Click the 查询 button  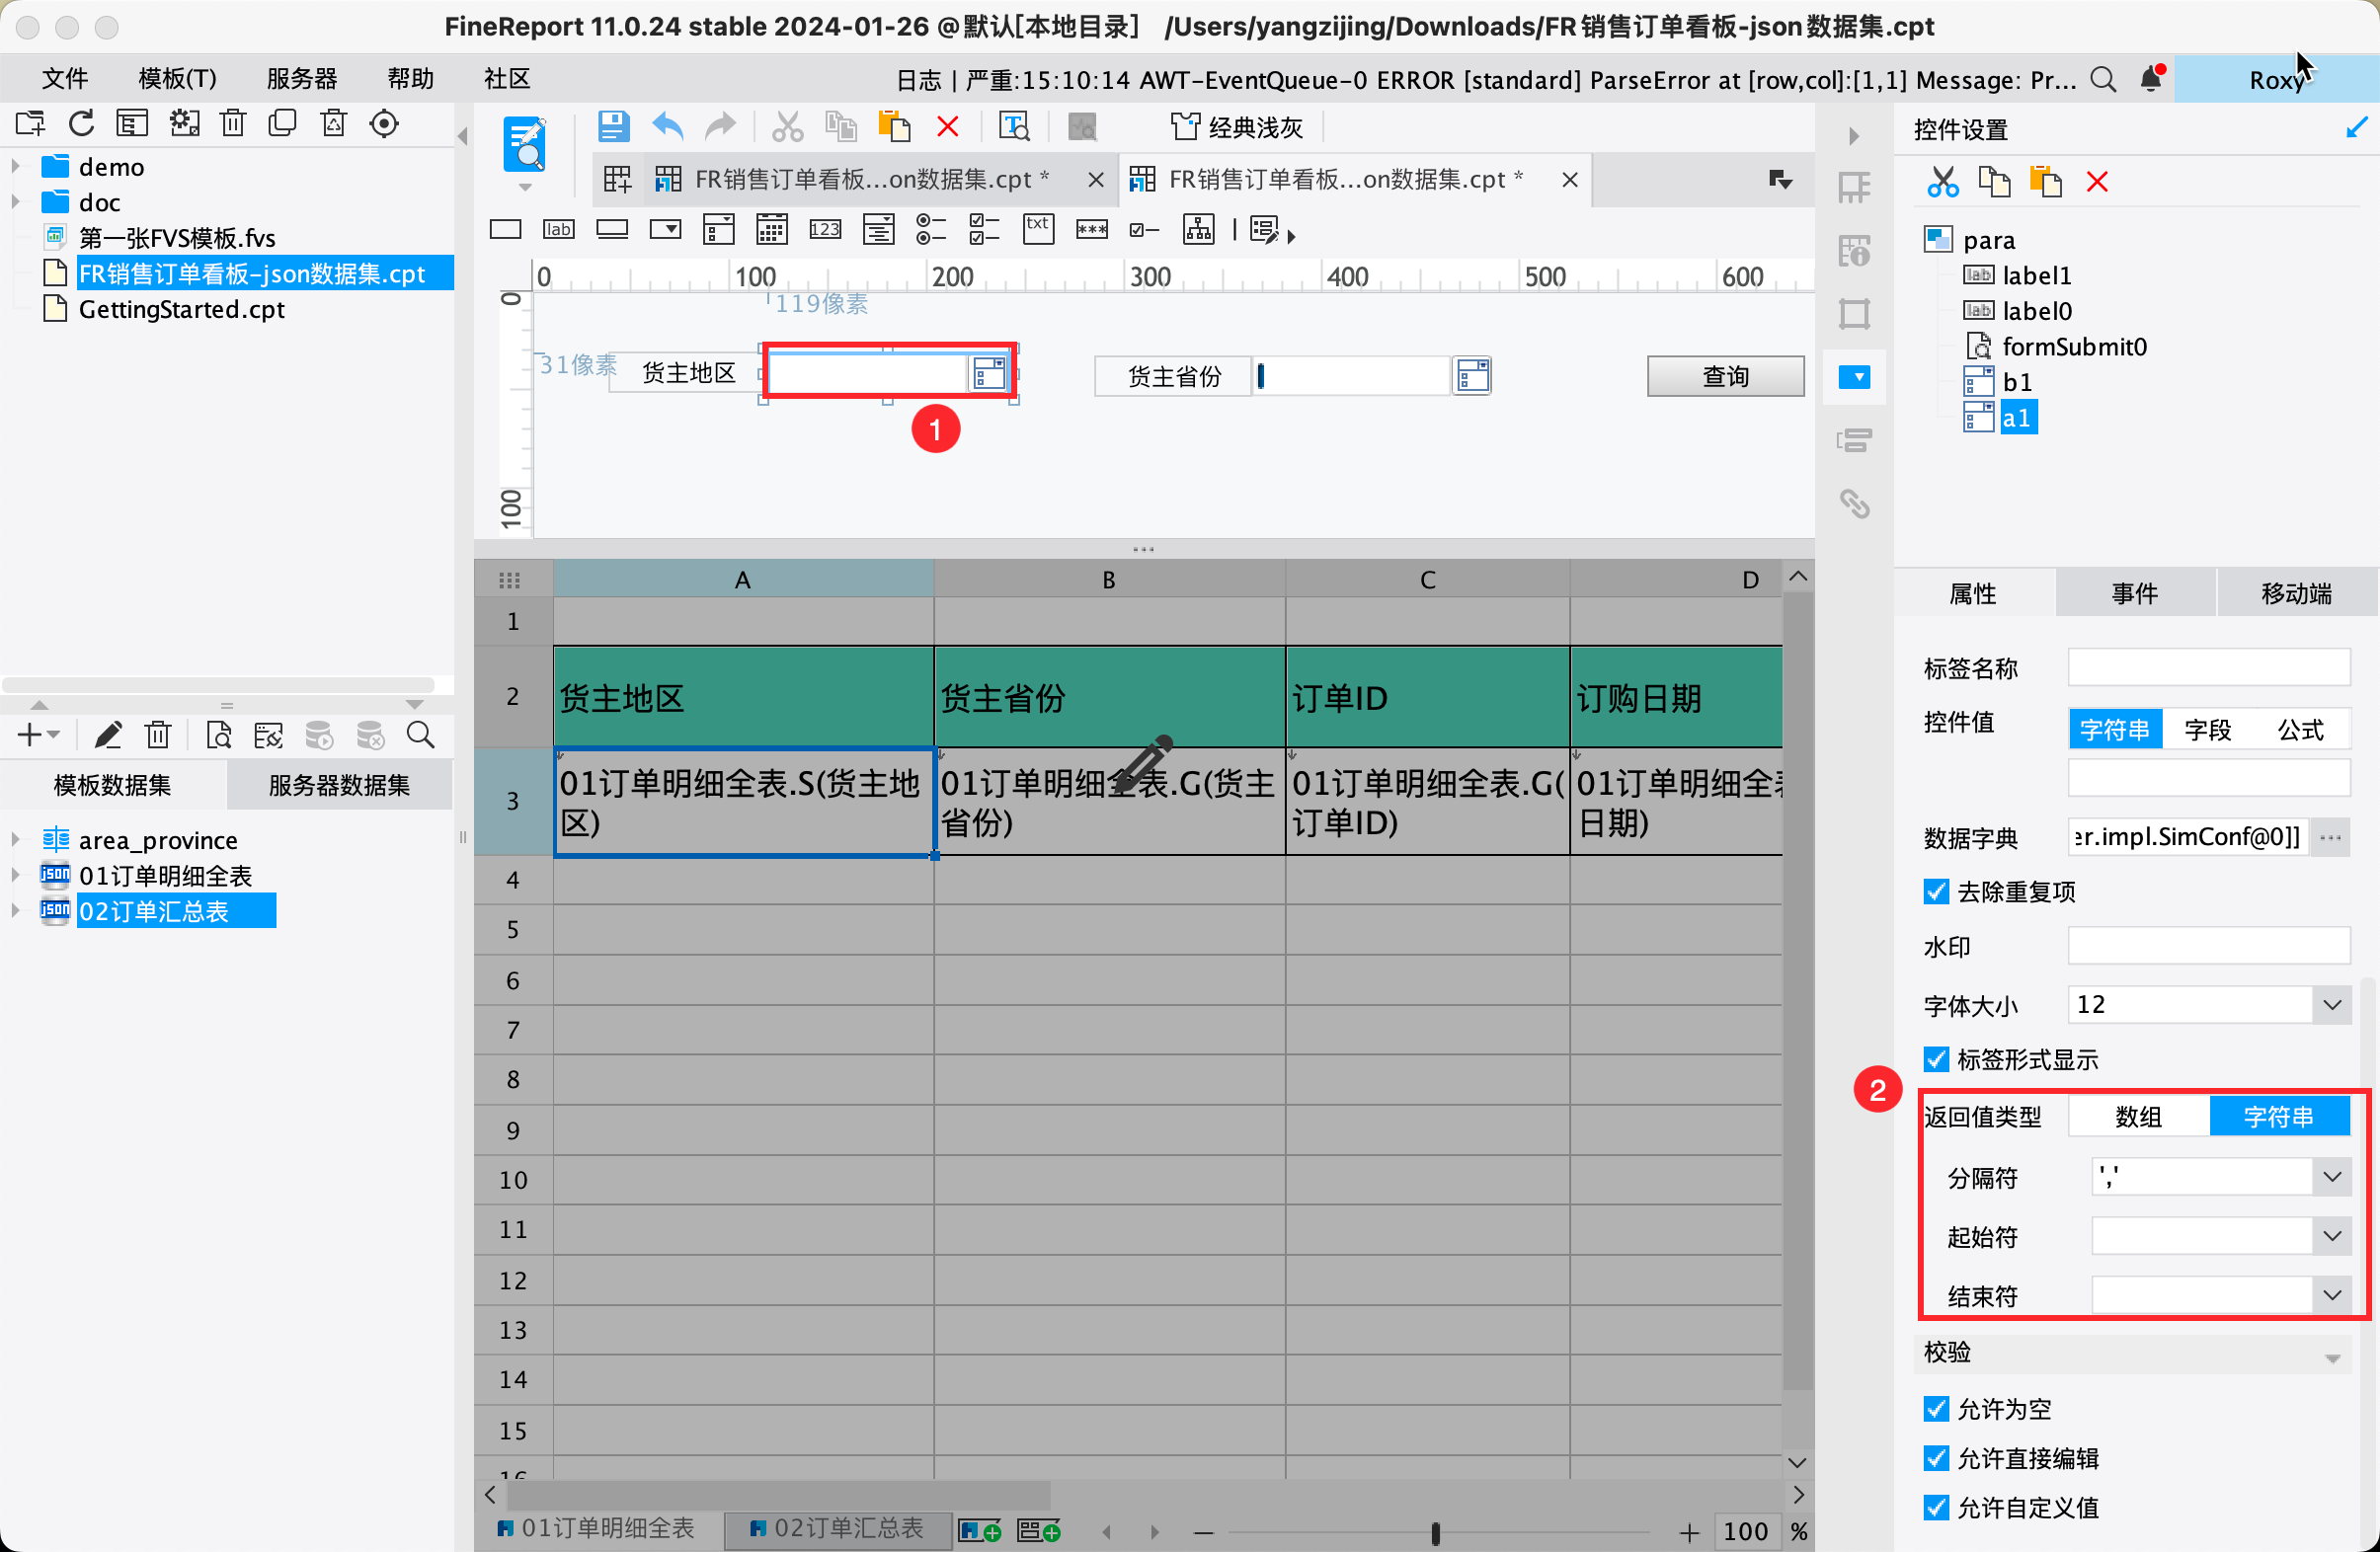coord(1725,377)
